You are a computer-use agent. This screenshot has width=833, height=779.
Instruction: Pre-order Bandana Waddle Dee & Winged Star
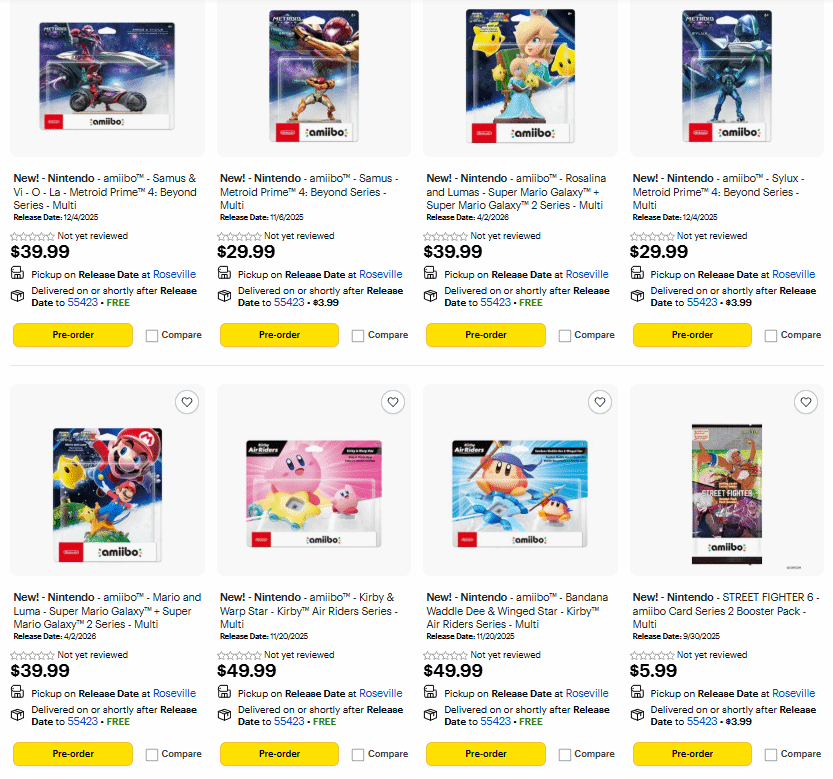[486, 754]
